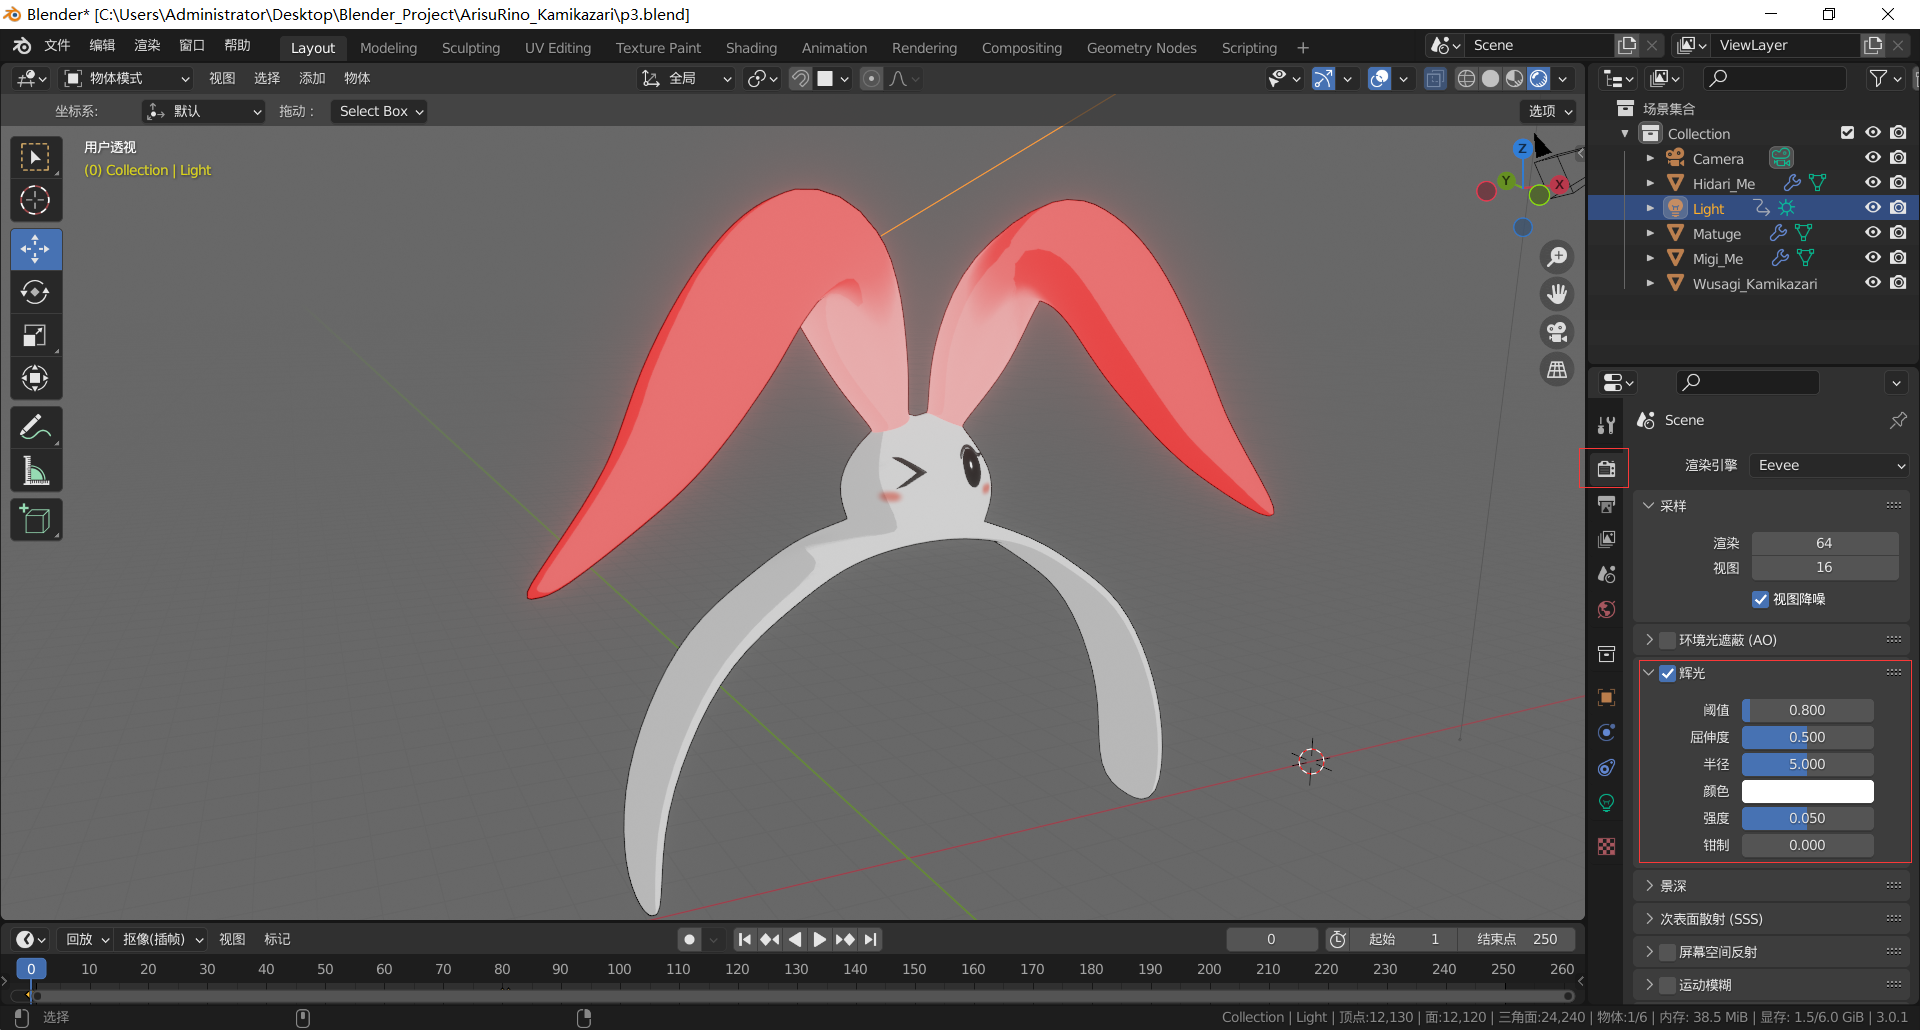Enable 环境光遮蔽 (AO) checkbox
The width and height of the screenshot is (1920, 1030).
(x=1667, y=640)
